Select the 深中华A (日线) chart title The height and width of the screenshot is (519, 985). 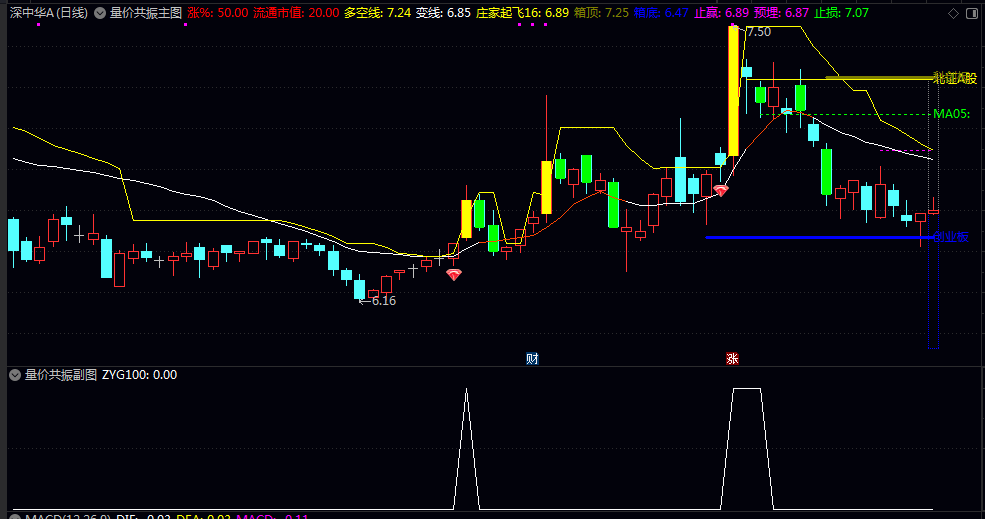coord(48,13)
